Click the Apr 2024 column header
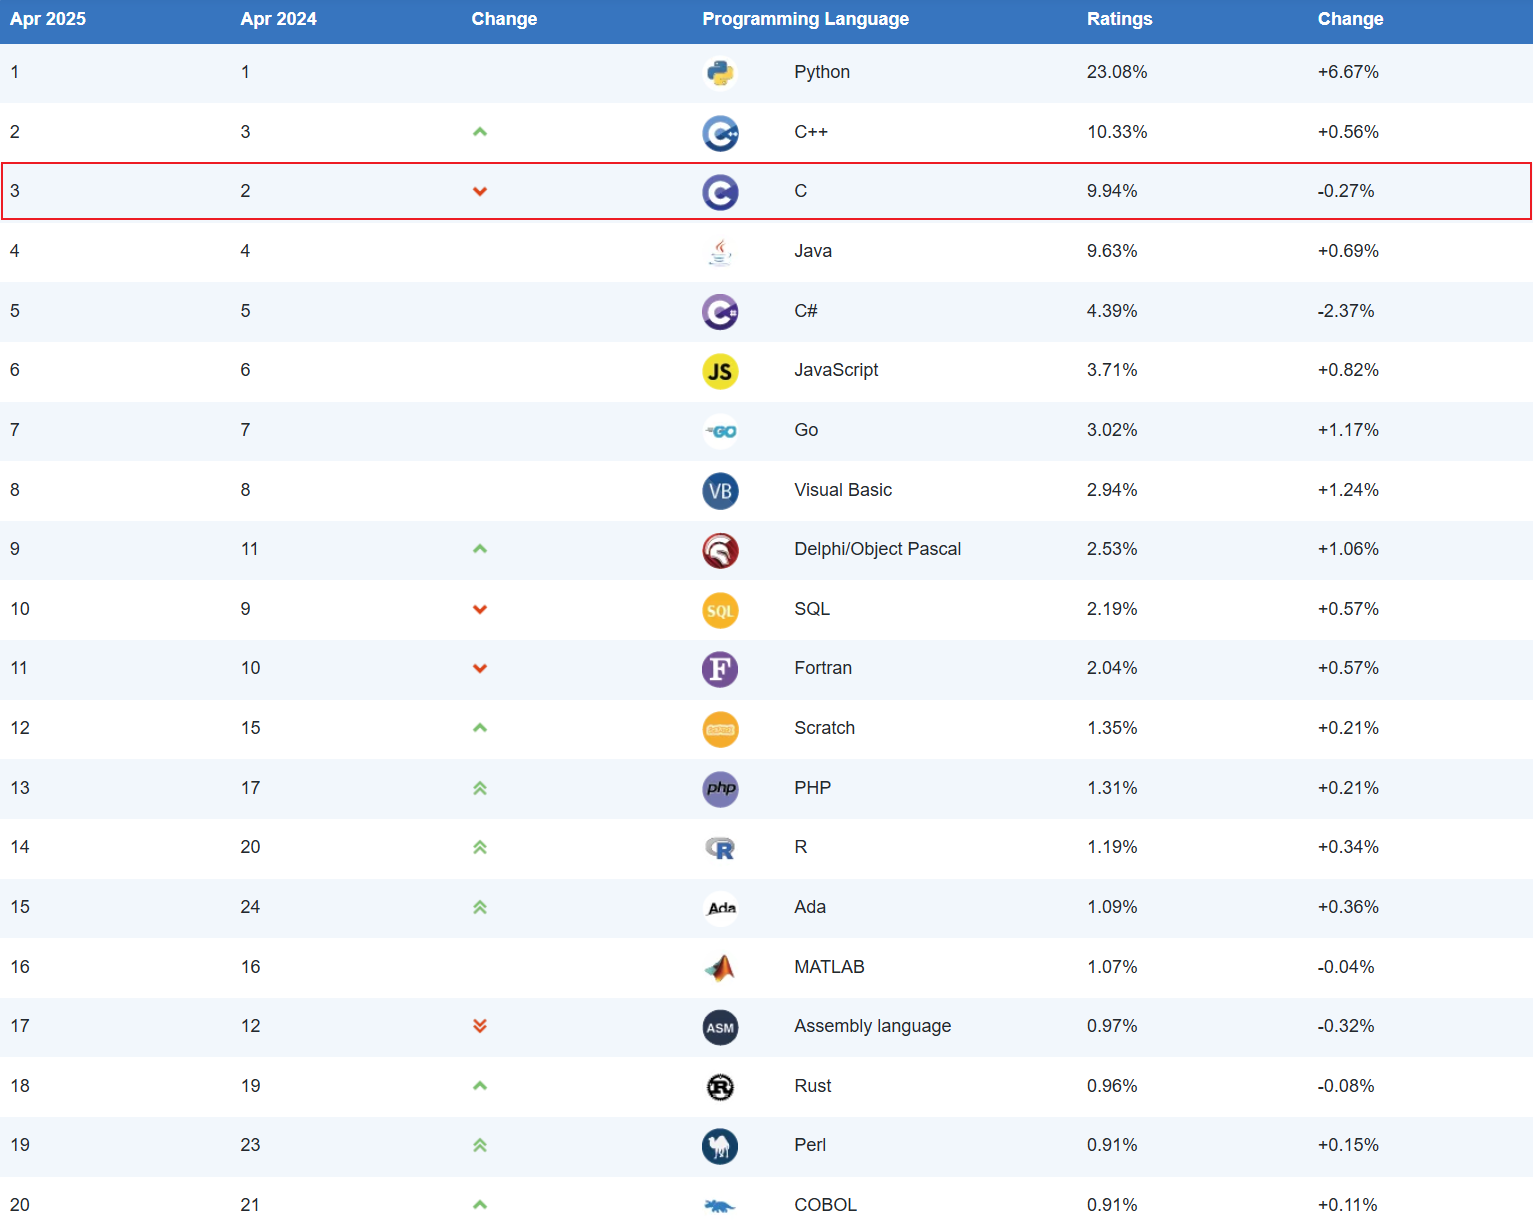 (x=279, y=19)
